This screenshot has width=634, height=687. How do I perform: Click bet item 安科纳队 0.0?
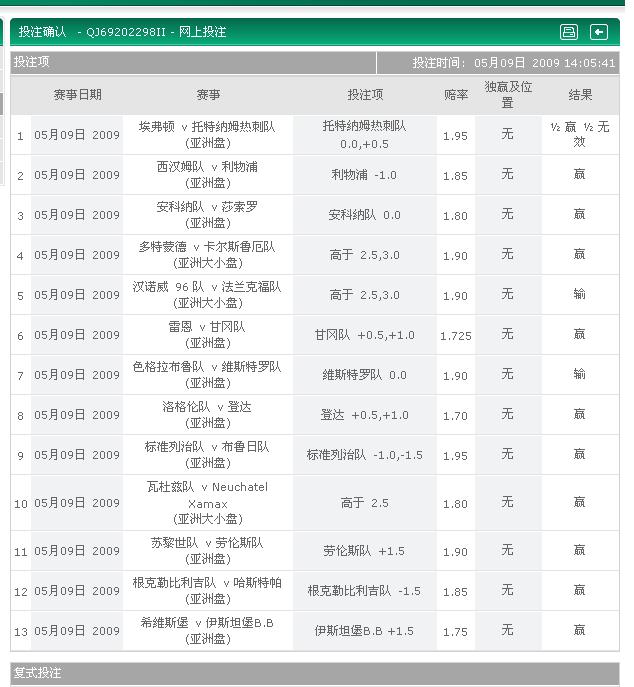coord(365,215)
